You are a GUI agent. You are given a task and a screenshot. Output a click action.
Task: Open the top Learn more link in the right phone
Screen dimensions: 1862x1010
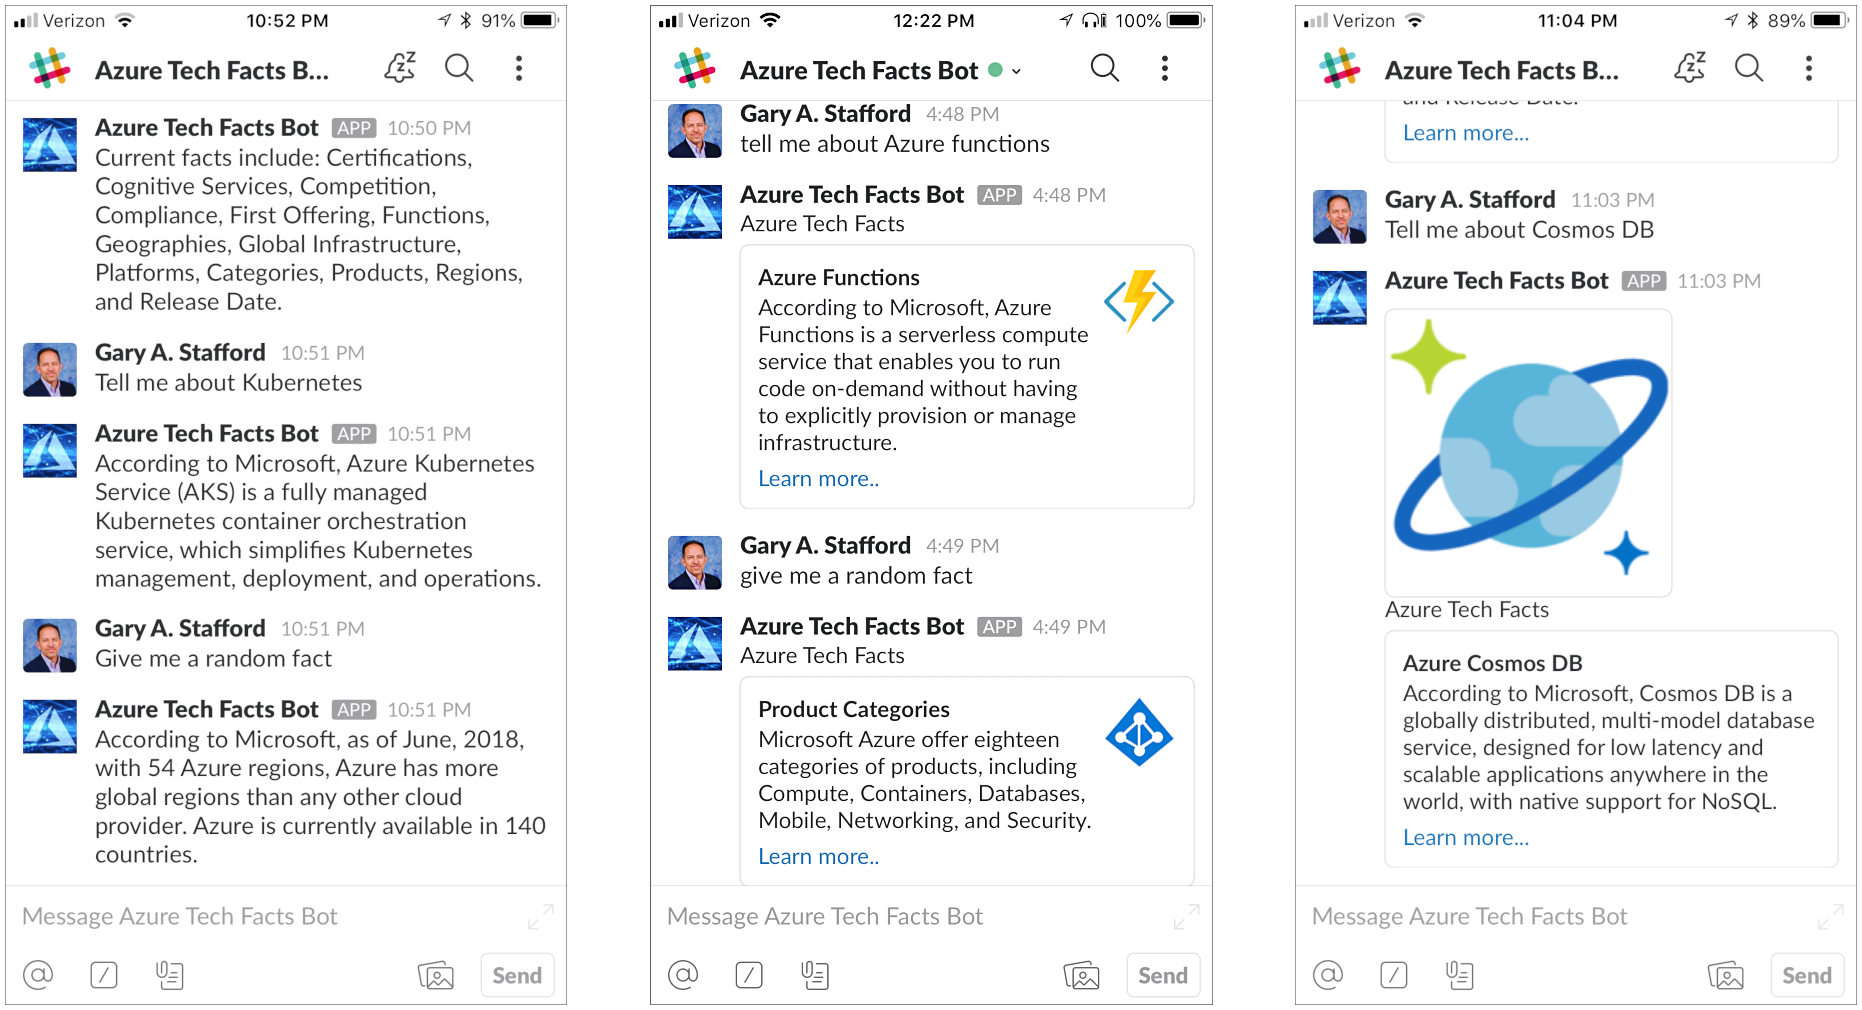1466,133
